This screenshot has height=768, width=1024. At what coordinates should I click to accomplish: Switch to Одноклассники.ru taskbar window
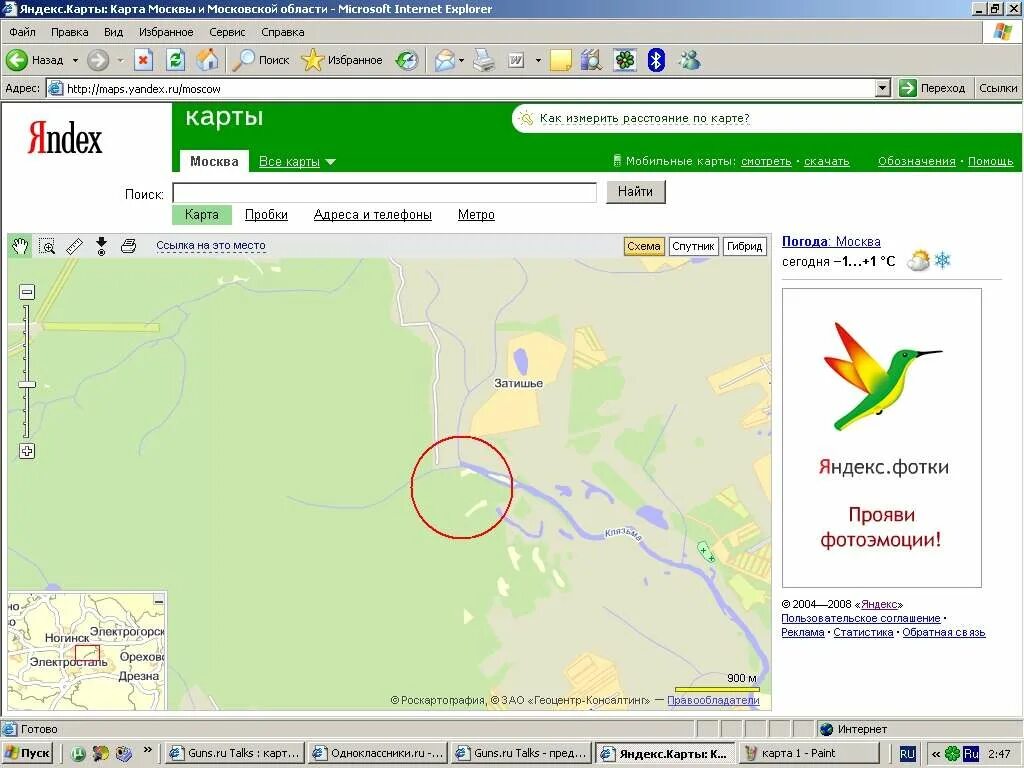point(379,753)
